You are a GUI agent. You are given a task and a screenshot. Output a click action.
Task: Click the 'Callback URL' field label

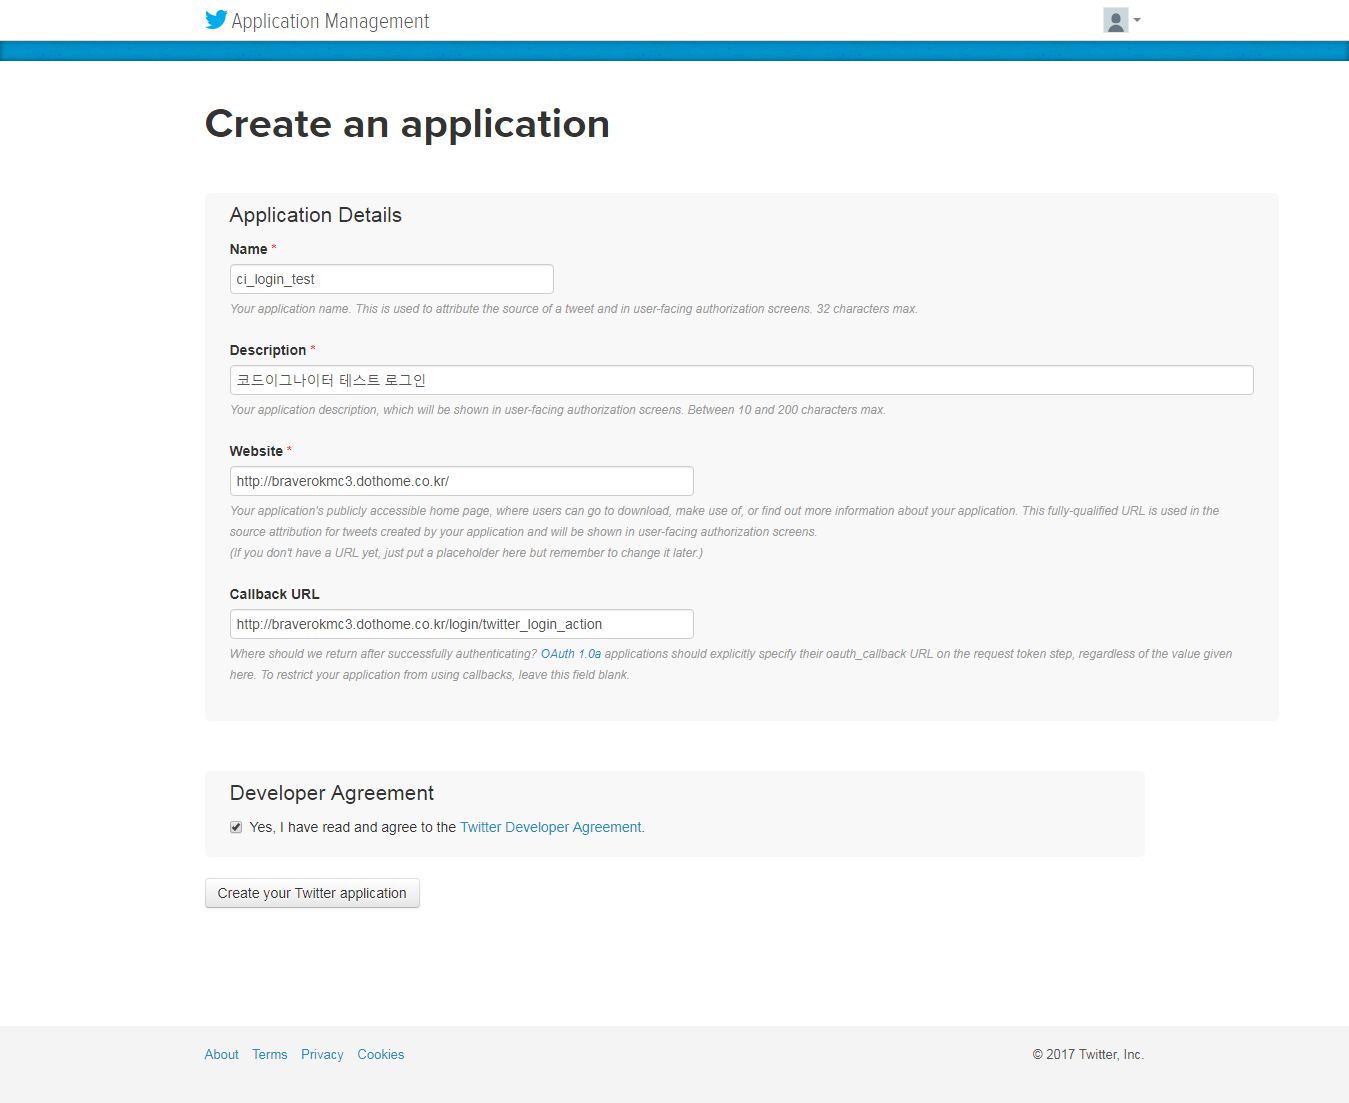(275, 594)
